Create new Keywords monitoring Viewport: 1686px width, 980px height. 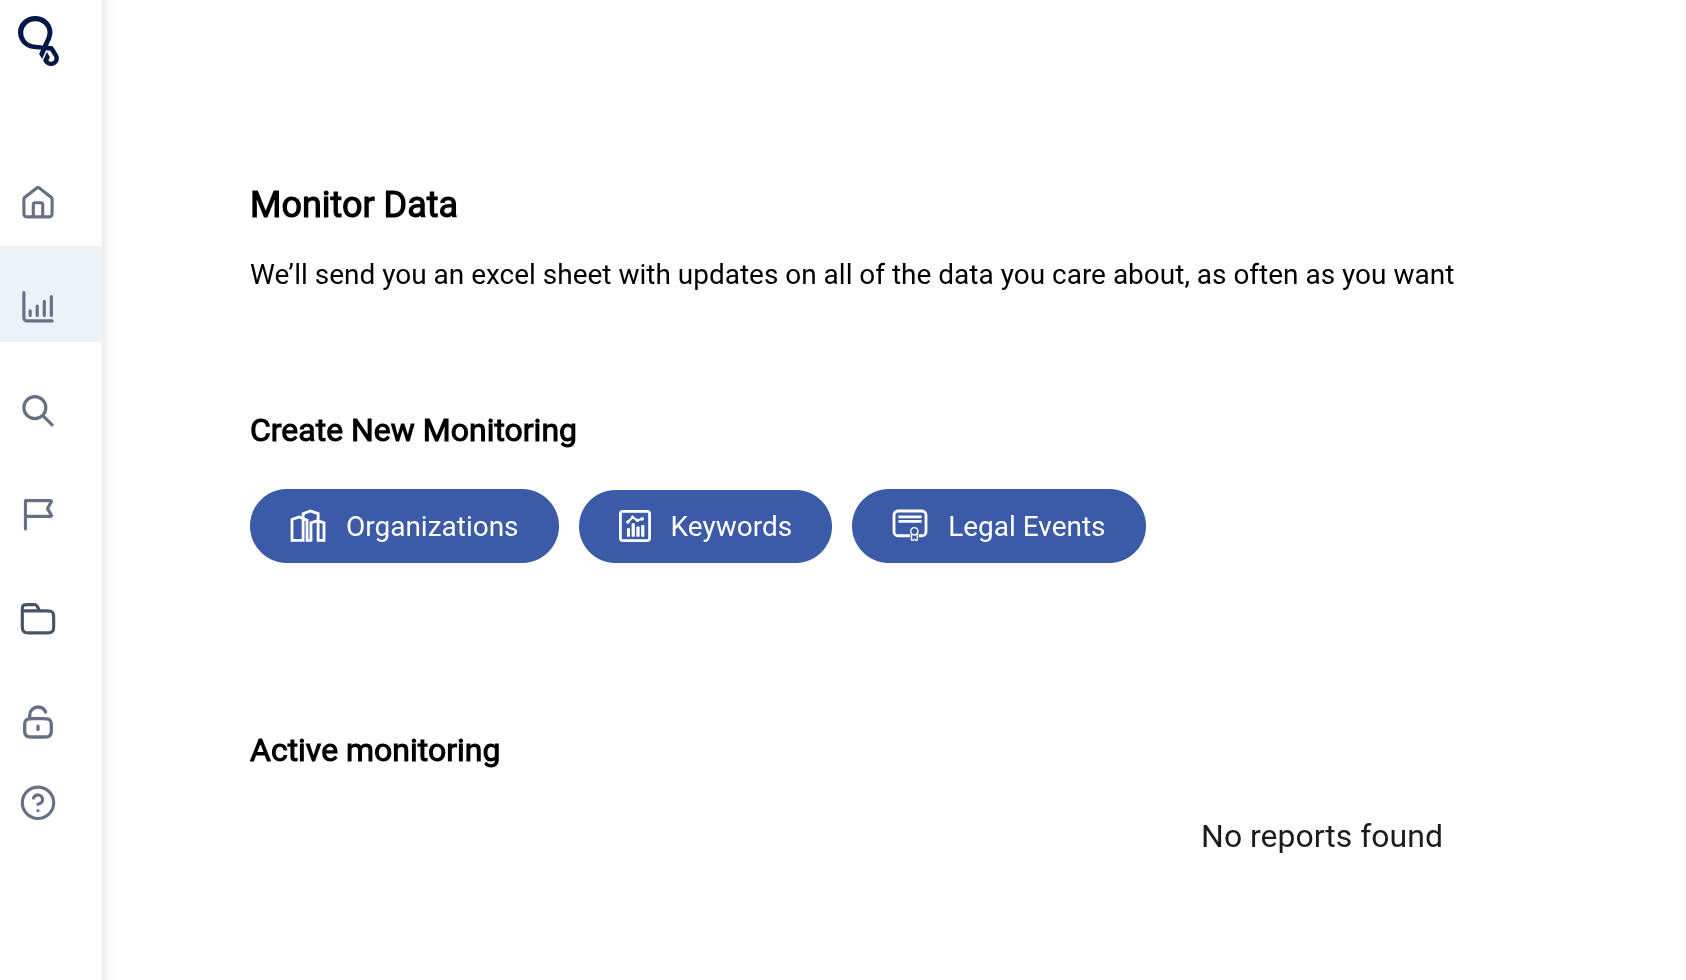[705, 526]
